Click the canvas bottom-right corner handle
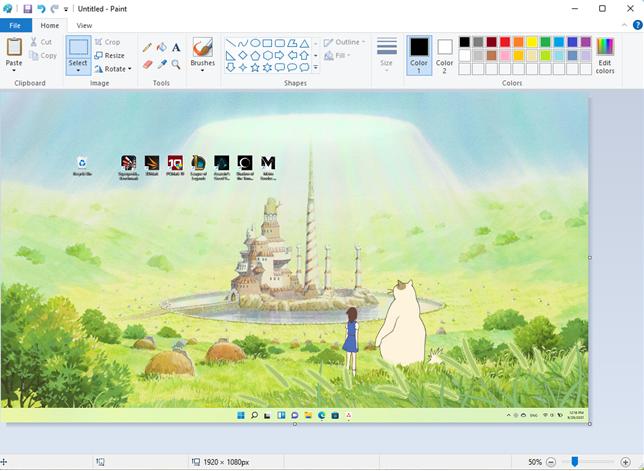644x471 pixels. tap(590, 424)
